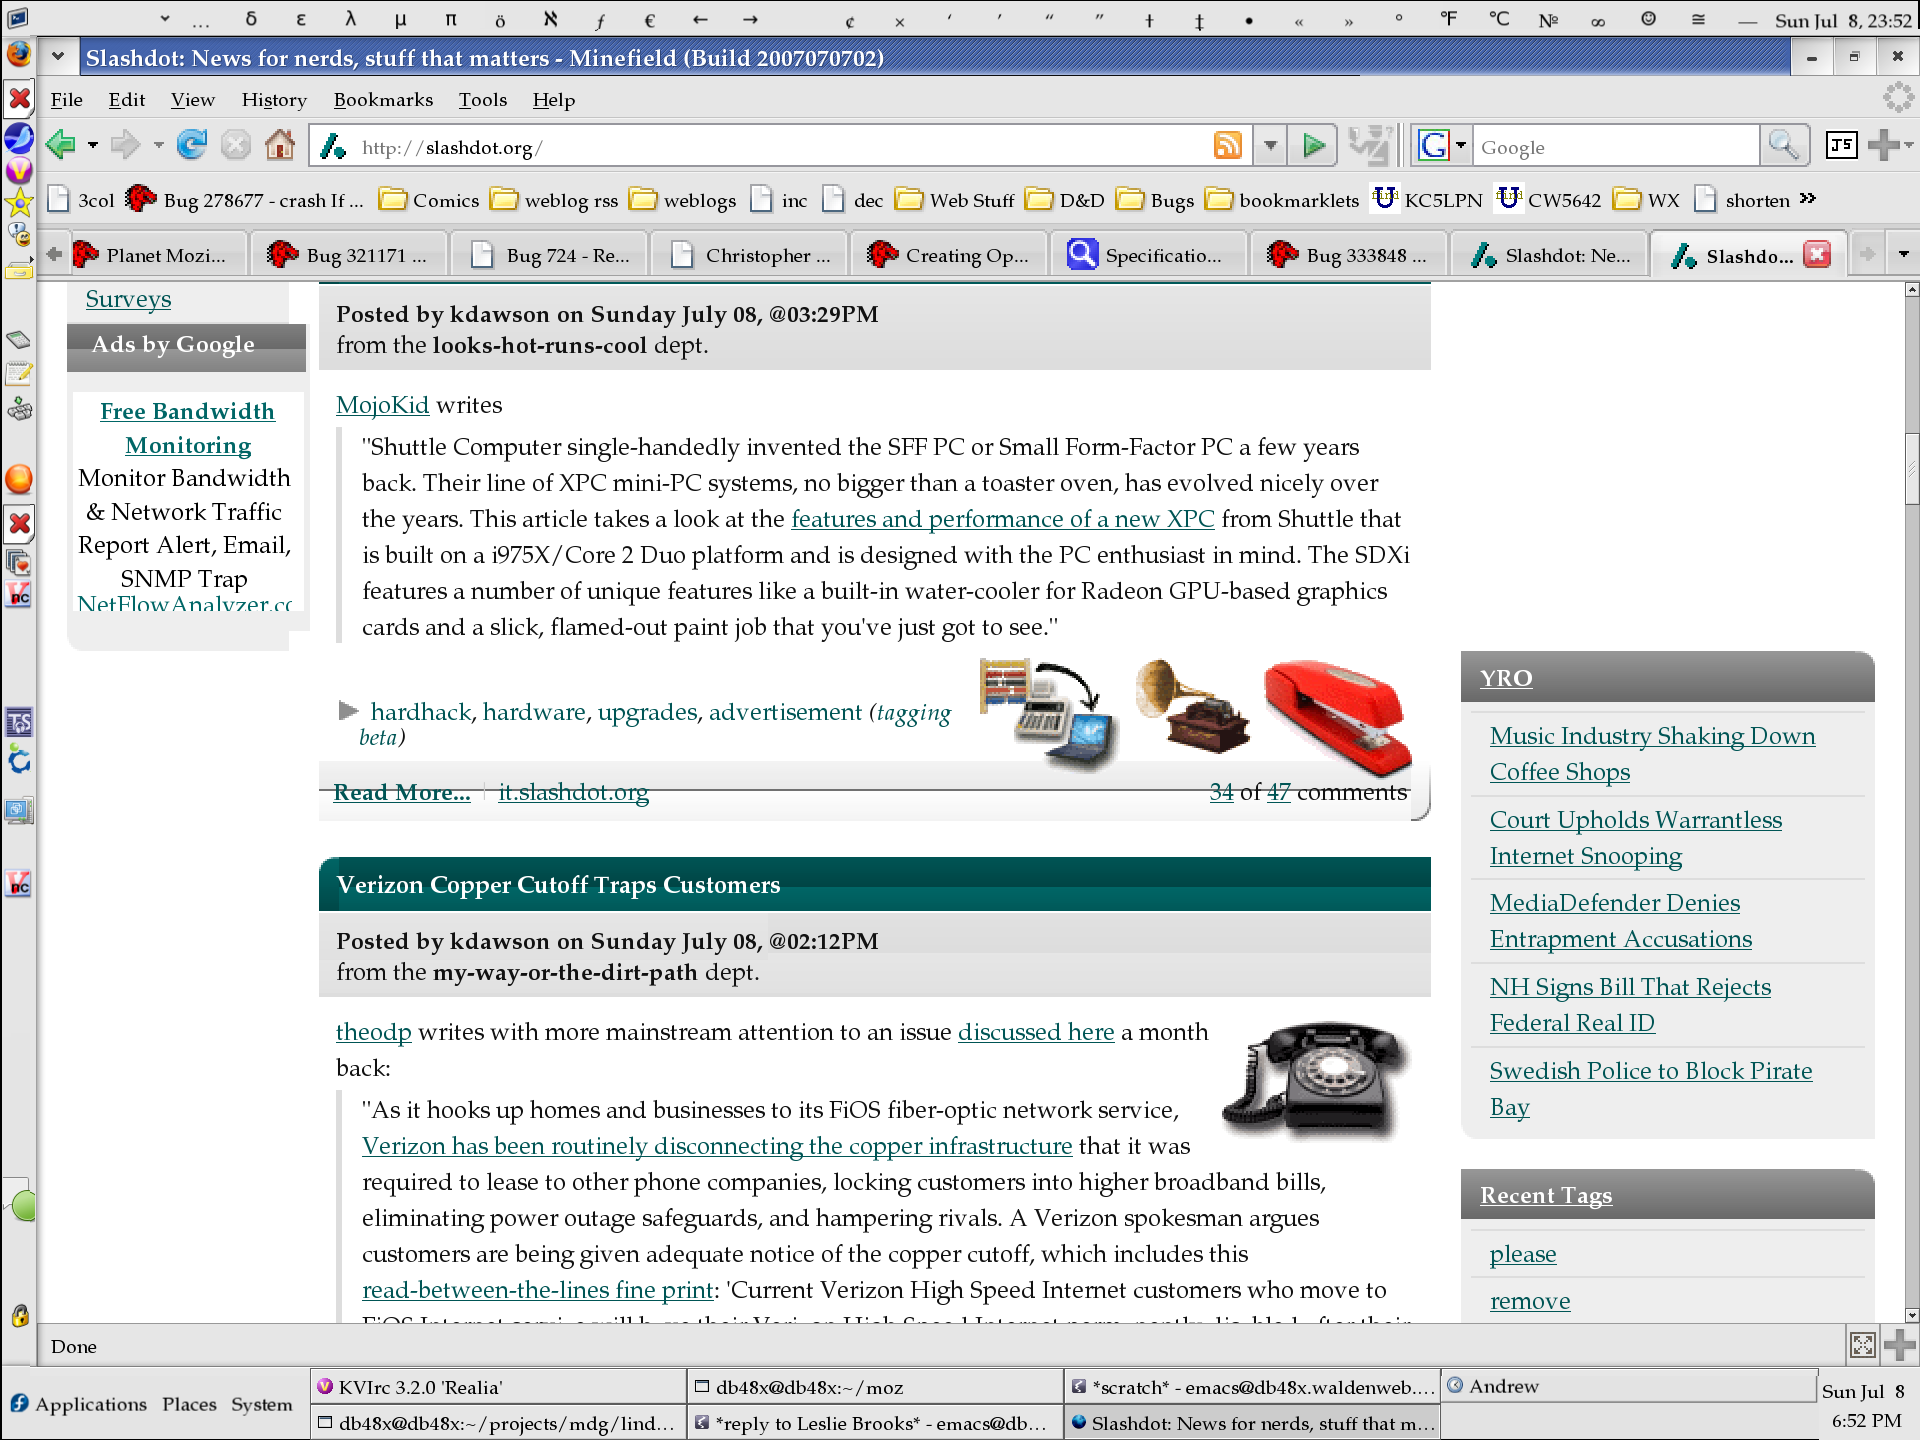Open the TS TeamSpeak launcher in side panel
Viewport: 1920px width, 1440px height.
pyautogui.click(x=19, y=722)
